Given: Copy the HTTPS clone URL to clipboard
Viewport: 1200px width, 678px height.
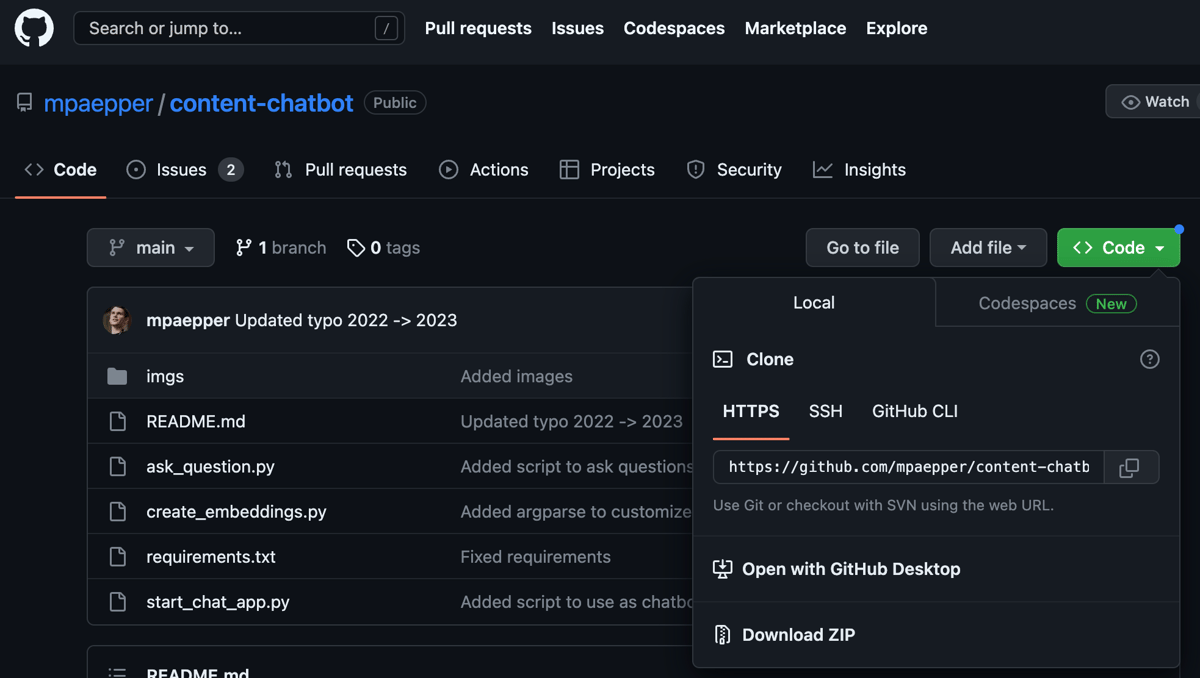Looking at the screenshot, I should [1130, 467].
